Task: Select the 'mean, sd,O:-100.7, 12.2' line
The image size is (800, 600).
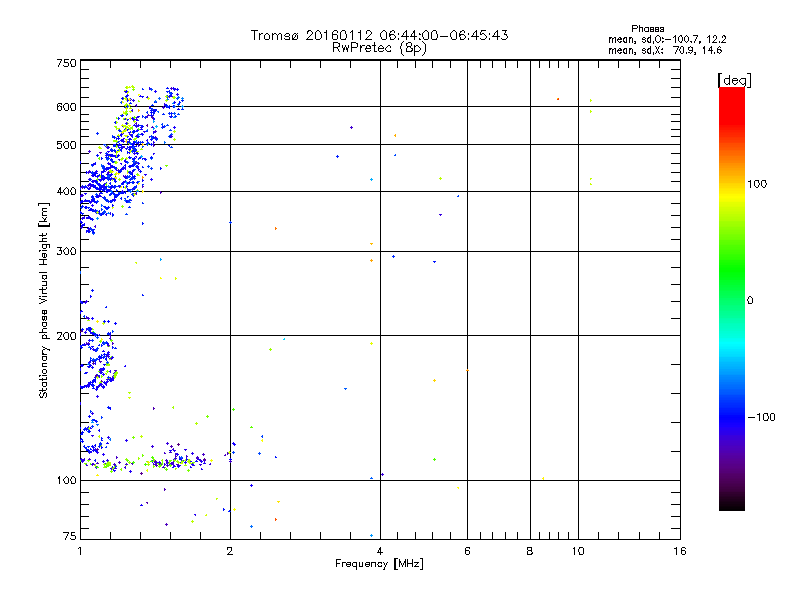Action: click(667, 39)
